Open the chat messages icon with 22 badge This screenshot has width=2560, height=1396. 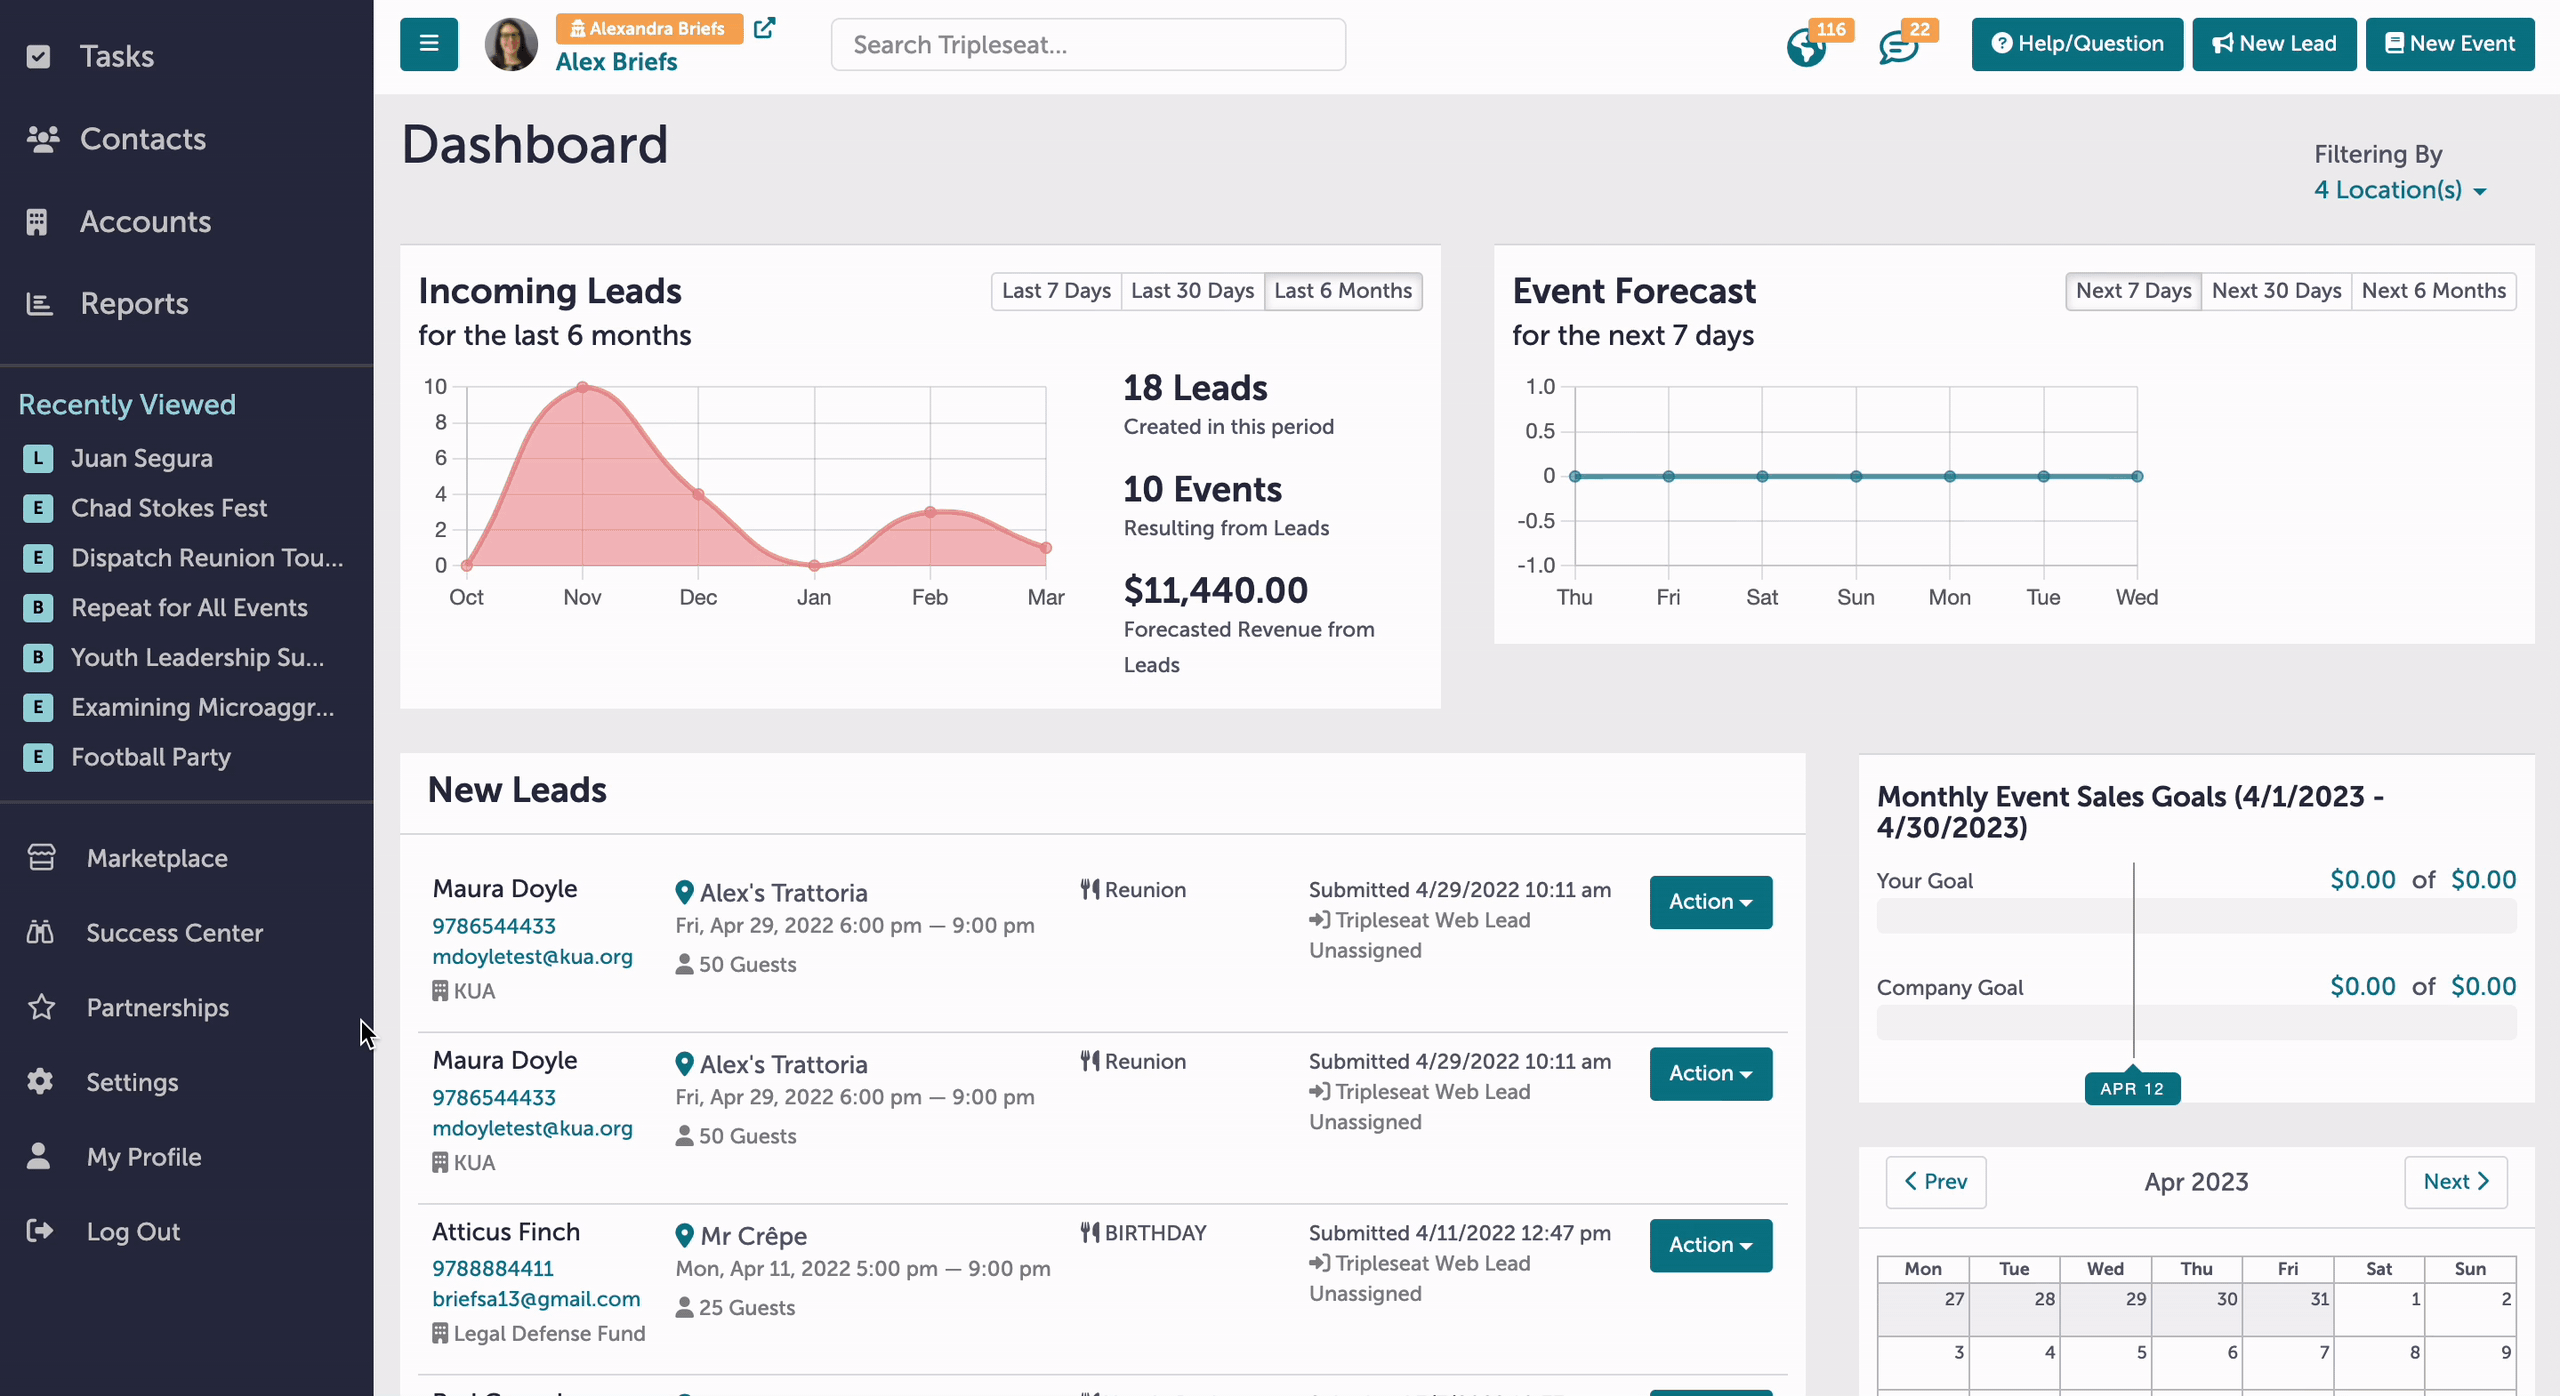(1898, 46)
